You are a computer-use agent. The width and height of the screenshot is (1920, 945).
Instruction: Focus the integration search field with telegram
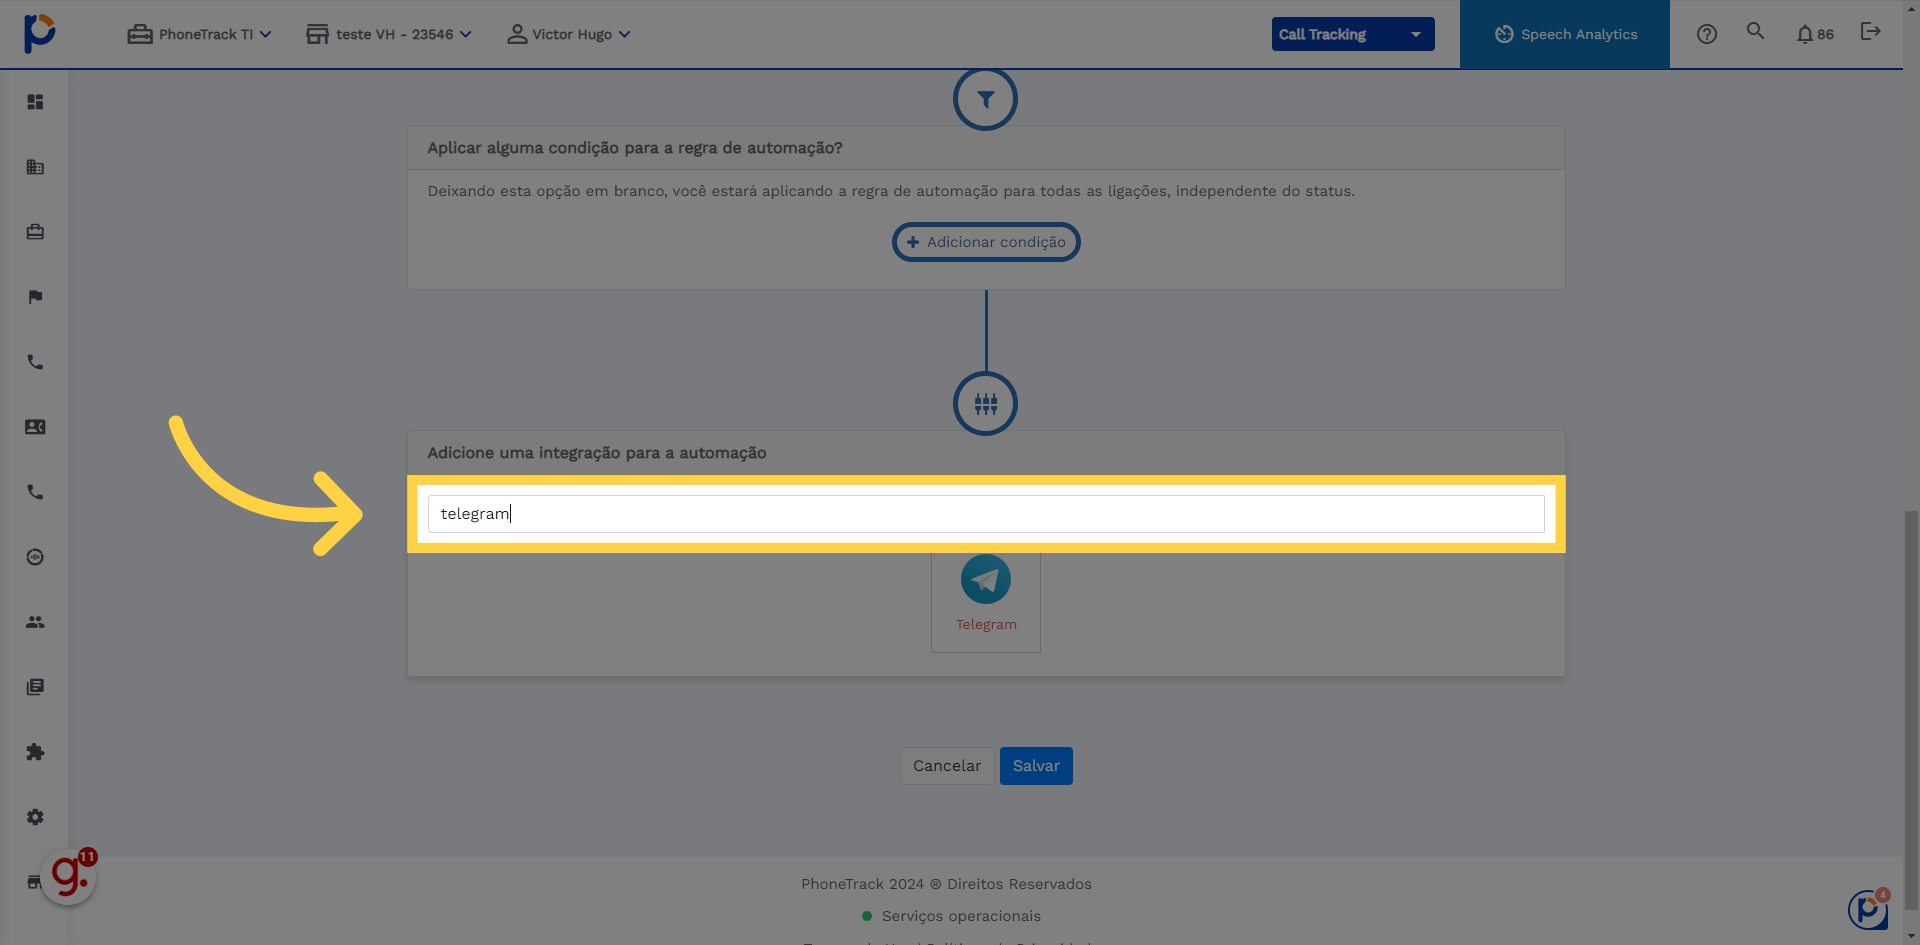click(x=986, y=514)
